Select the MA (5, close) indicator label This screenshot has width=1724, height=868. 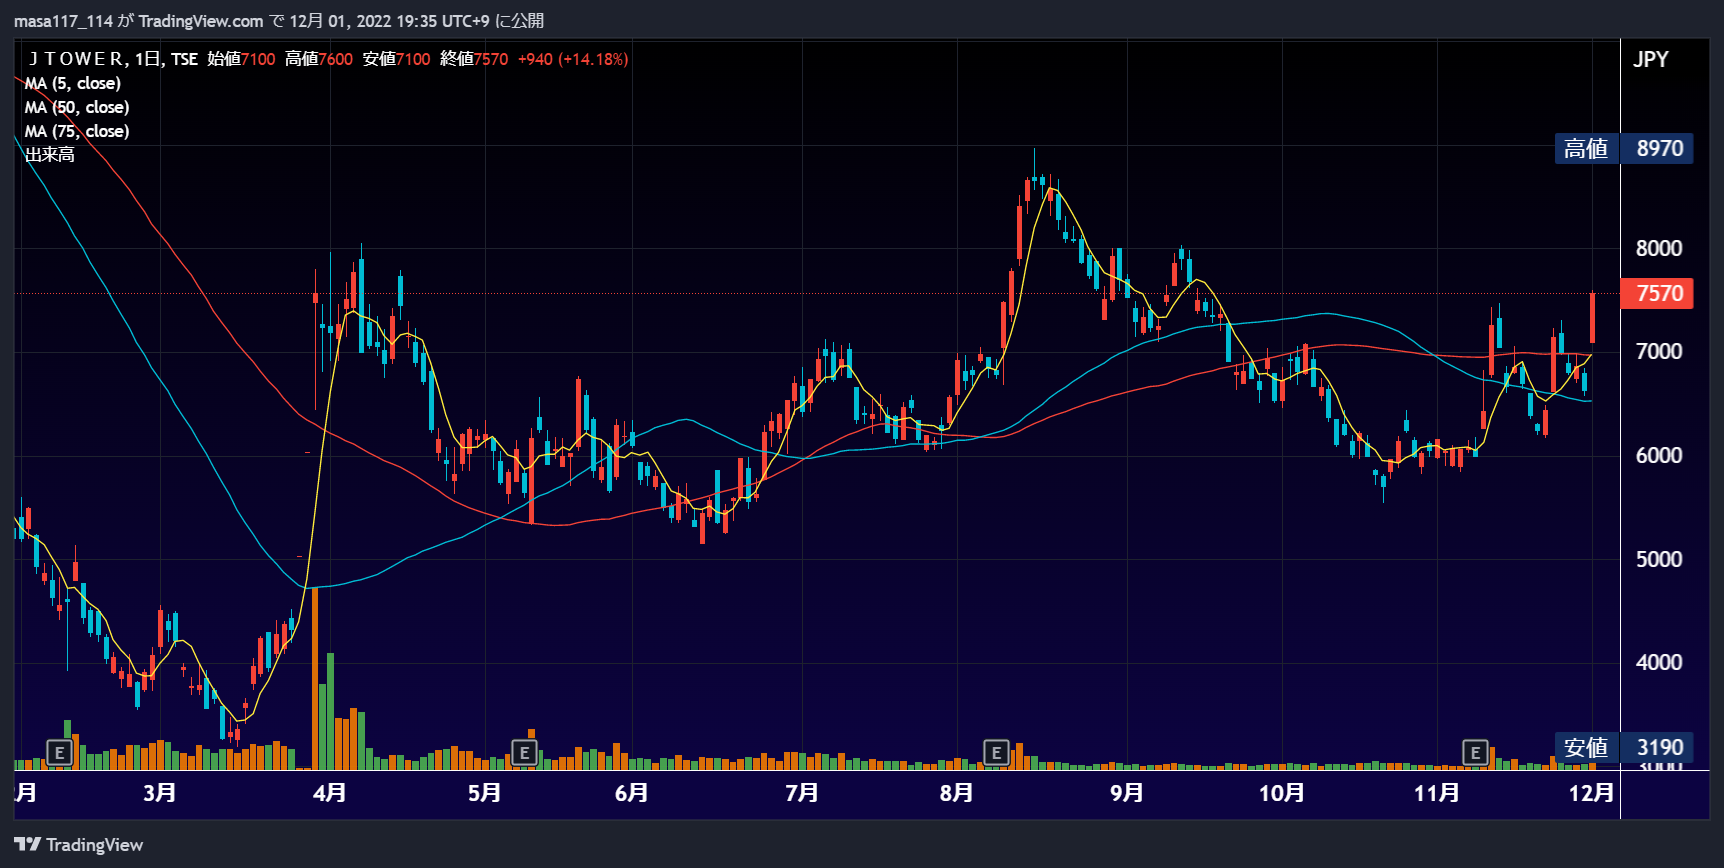[73, 83]
